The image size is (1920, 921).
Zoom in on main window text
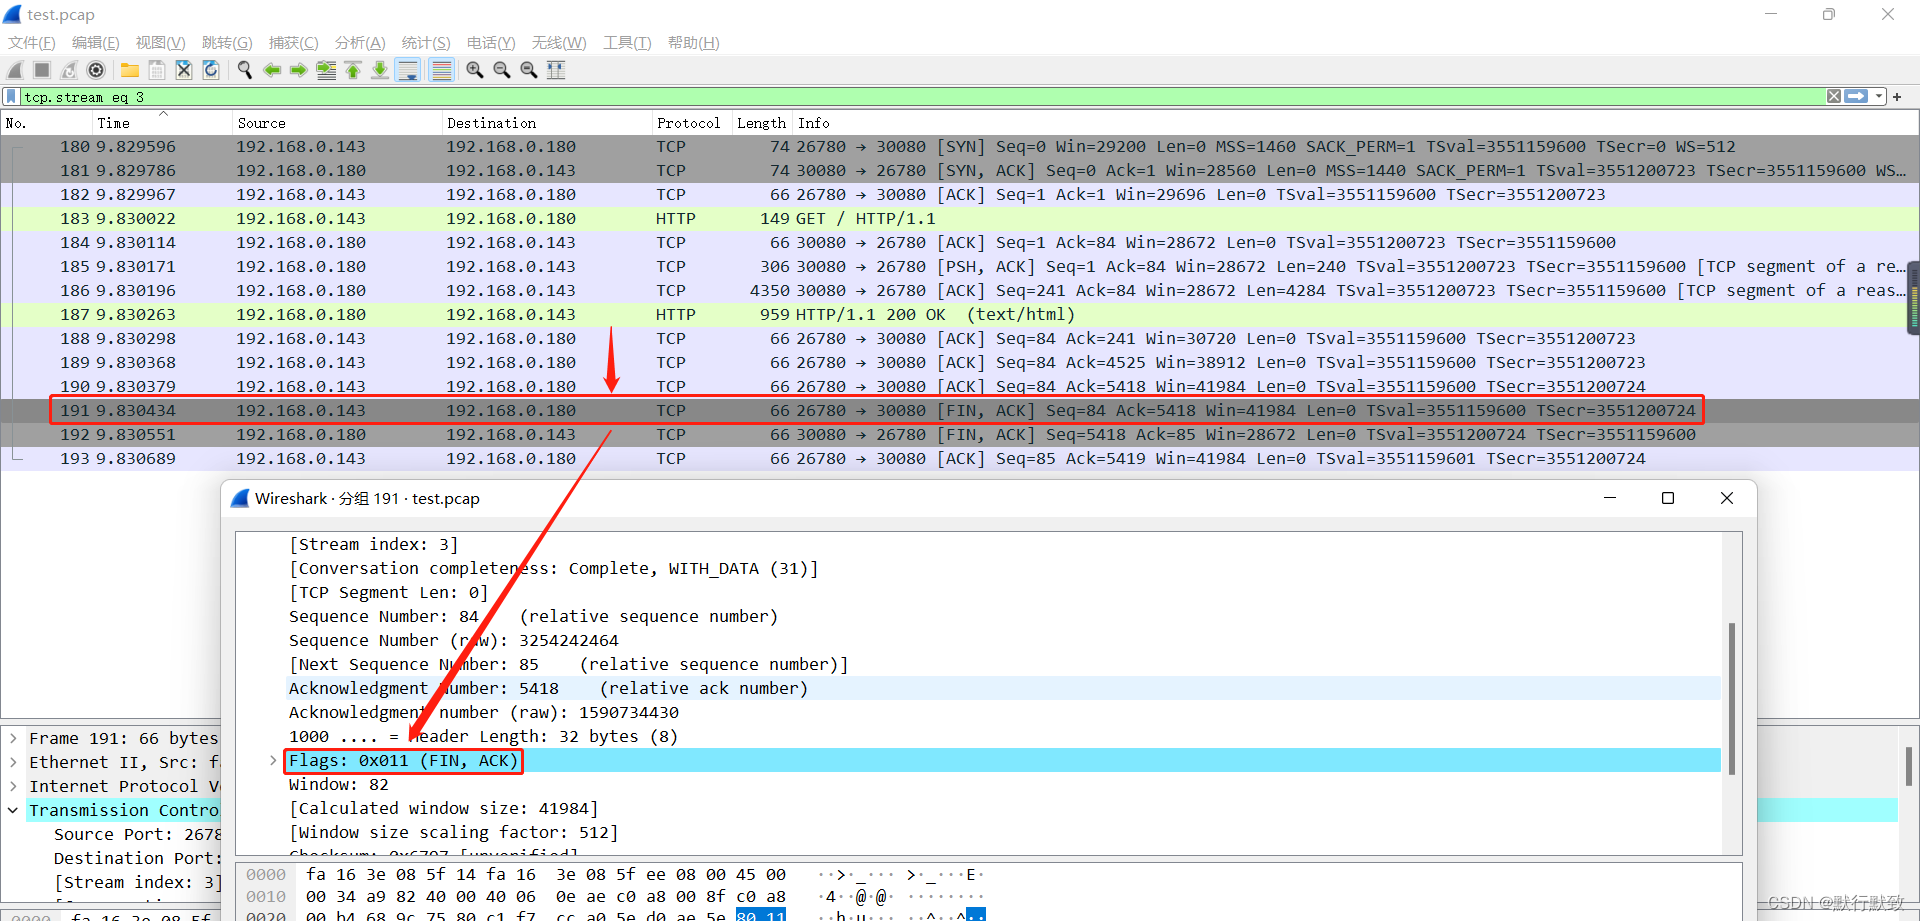(x=475, y=70)
